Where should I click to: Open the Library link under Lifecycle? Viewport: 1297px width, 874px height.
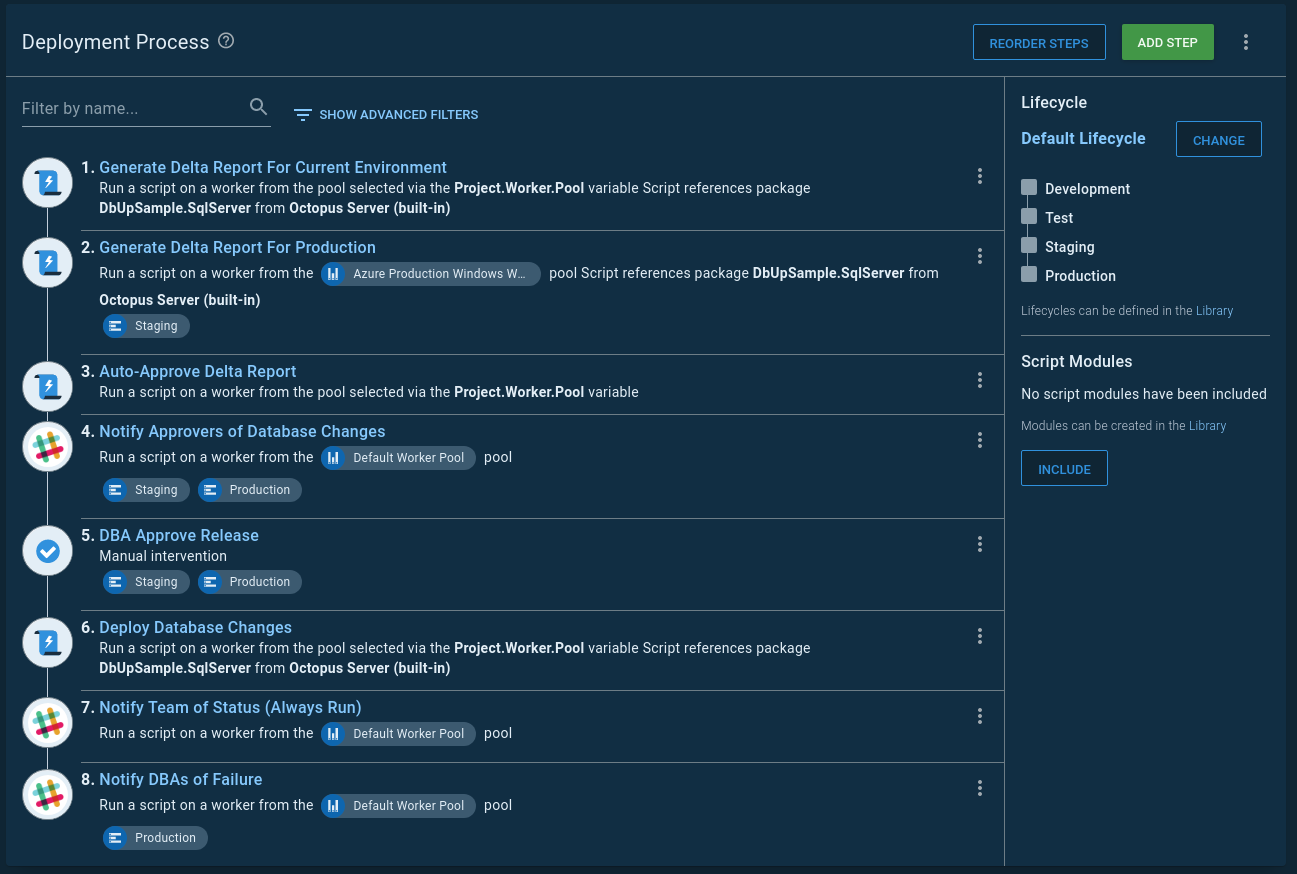pos(1214,310)
